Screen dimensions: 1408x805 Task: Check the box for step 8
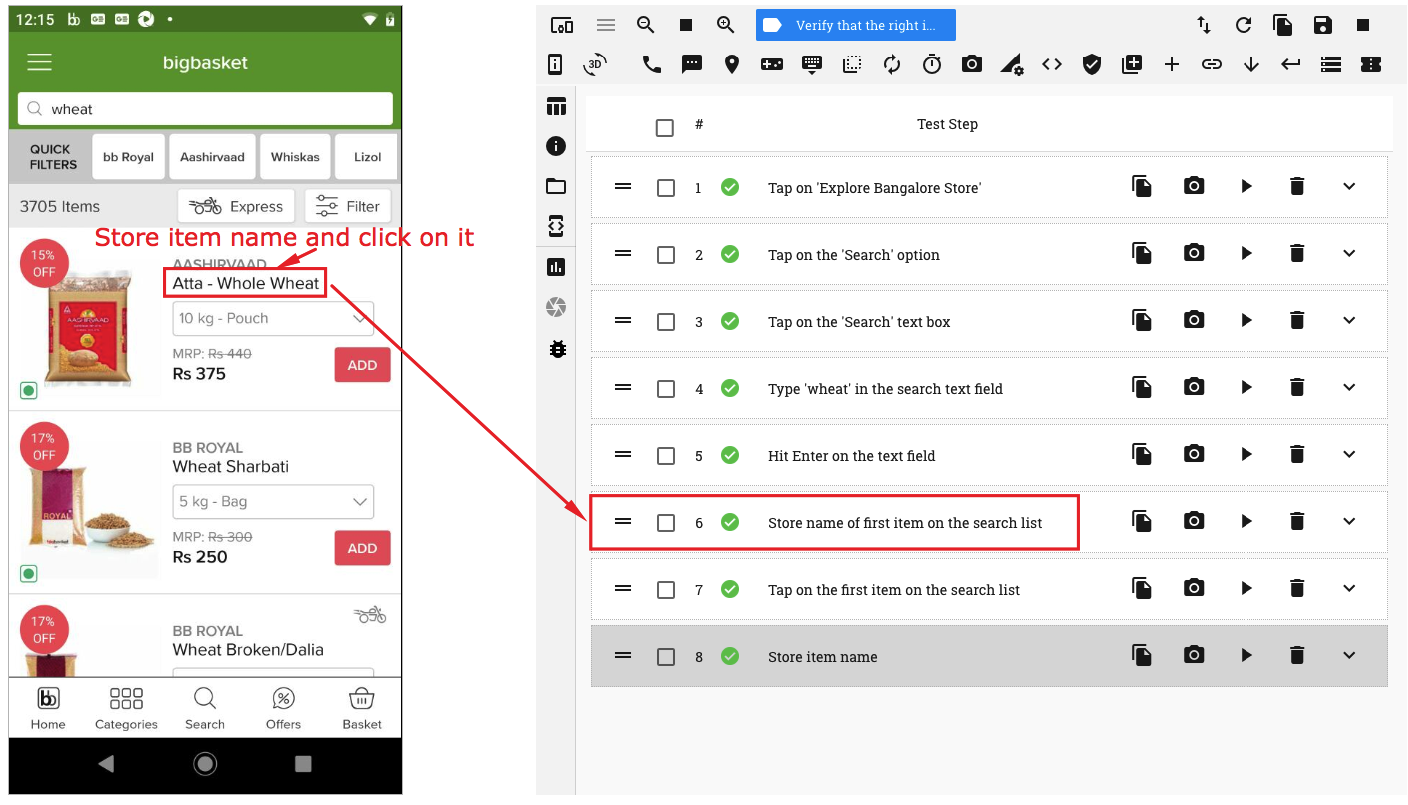click(x=666, y=657)
